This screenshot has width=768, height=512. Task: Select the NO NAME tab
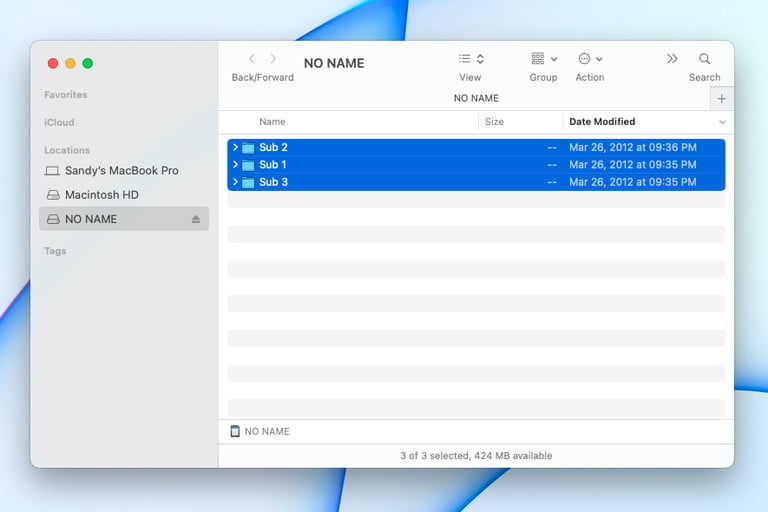[x=476, y=98]
